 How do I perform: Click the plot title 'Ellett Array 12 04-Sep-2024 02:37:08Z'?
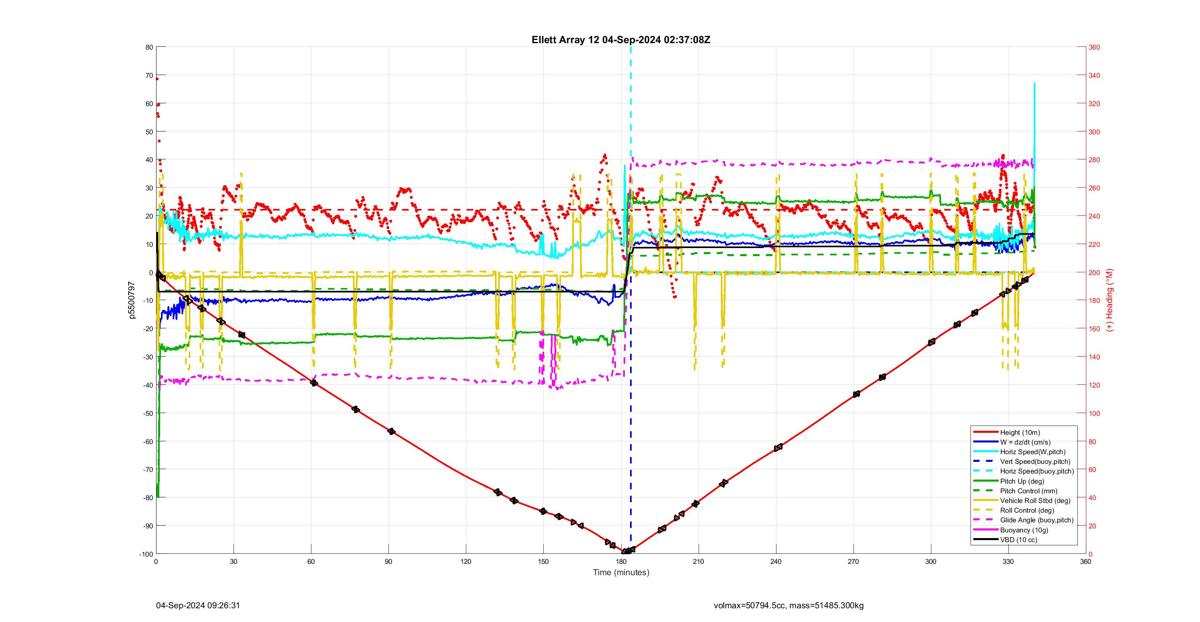click(621, 39)
